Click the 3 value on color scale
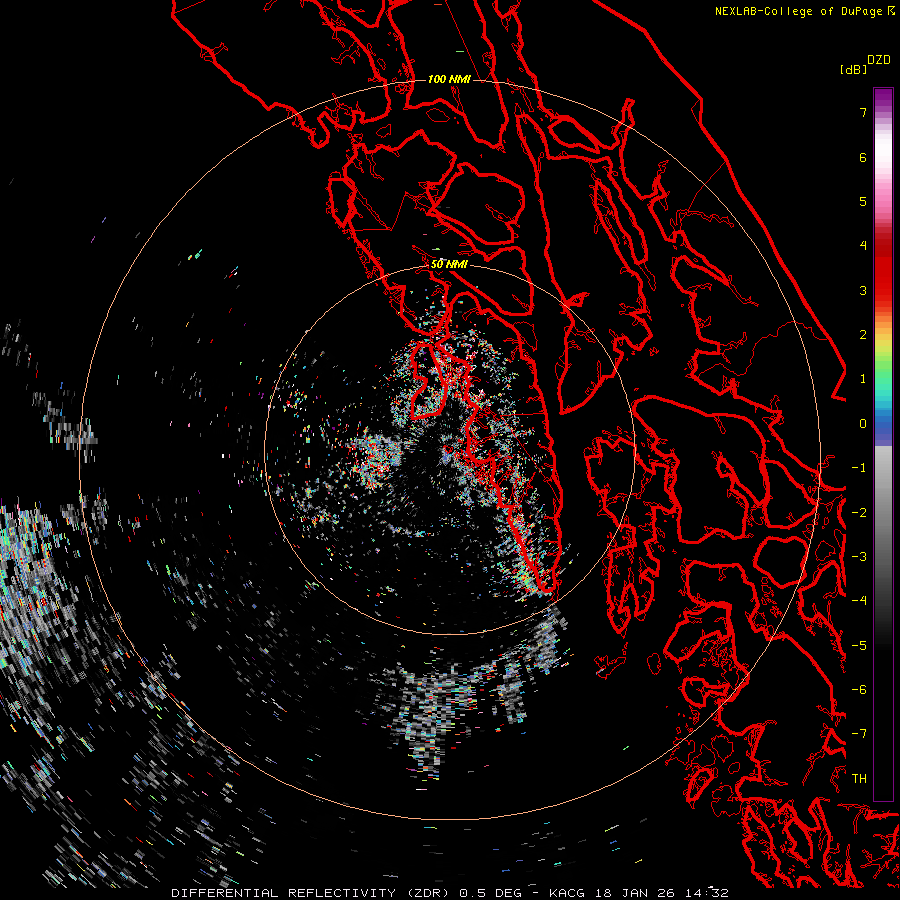The image size is (900, 900). point(863,290)
